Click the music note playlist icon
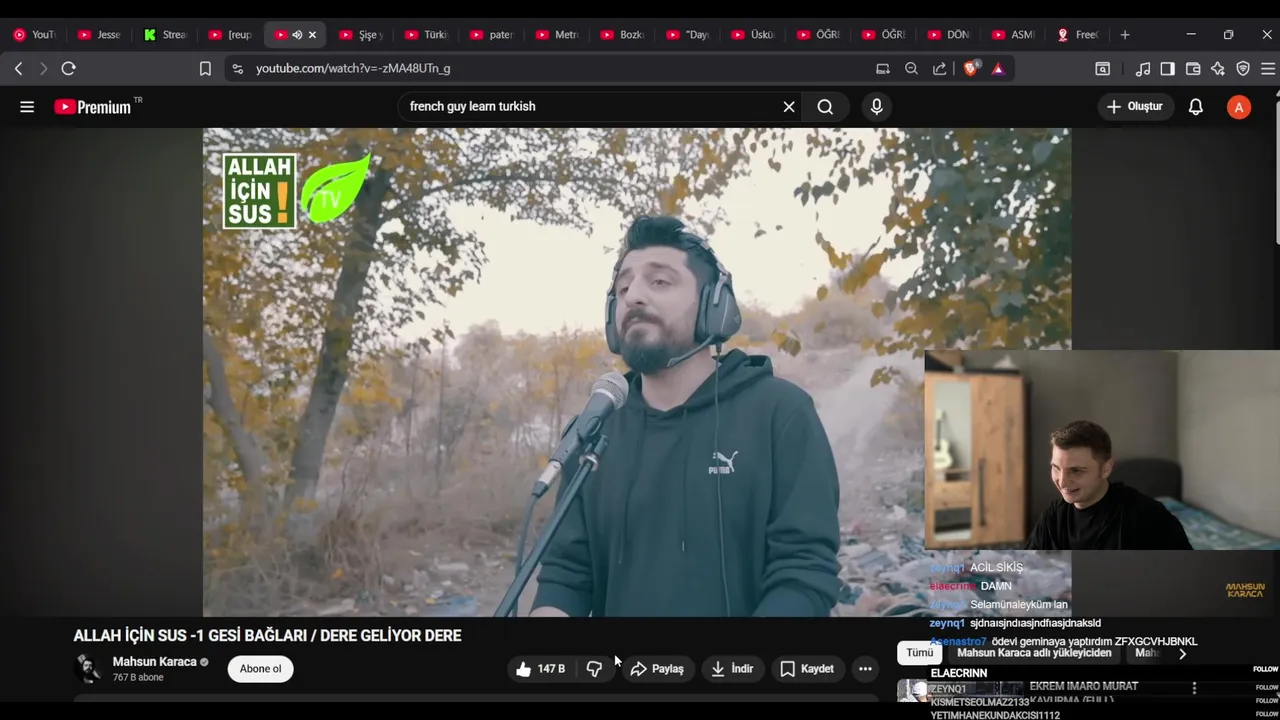 (1143, 69)
